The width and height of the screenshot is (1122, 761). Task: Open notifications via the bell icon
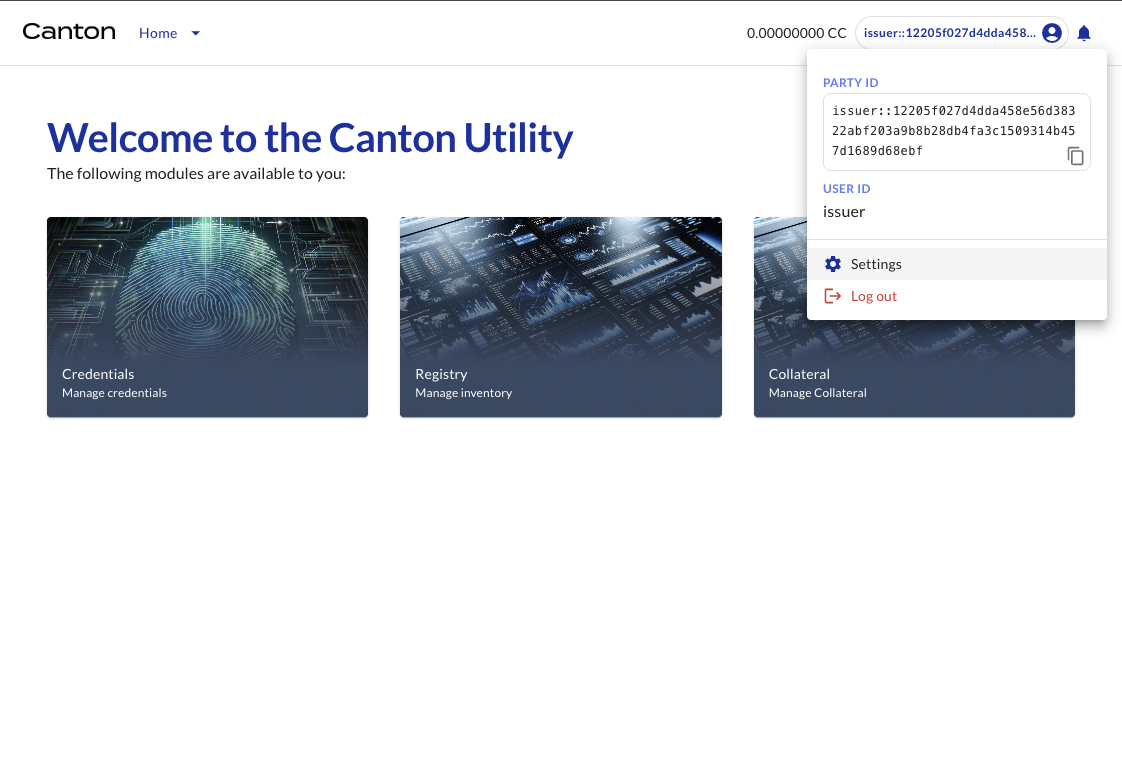coord(1084,32)
